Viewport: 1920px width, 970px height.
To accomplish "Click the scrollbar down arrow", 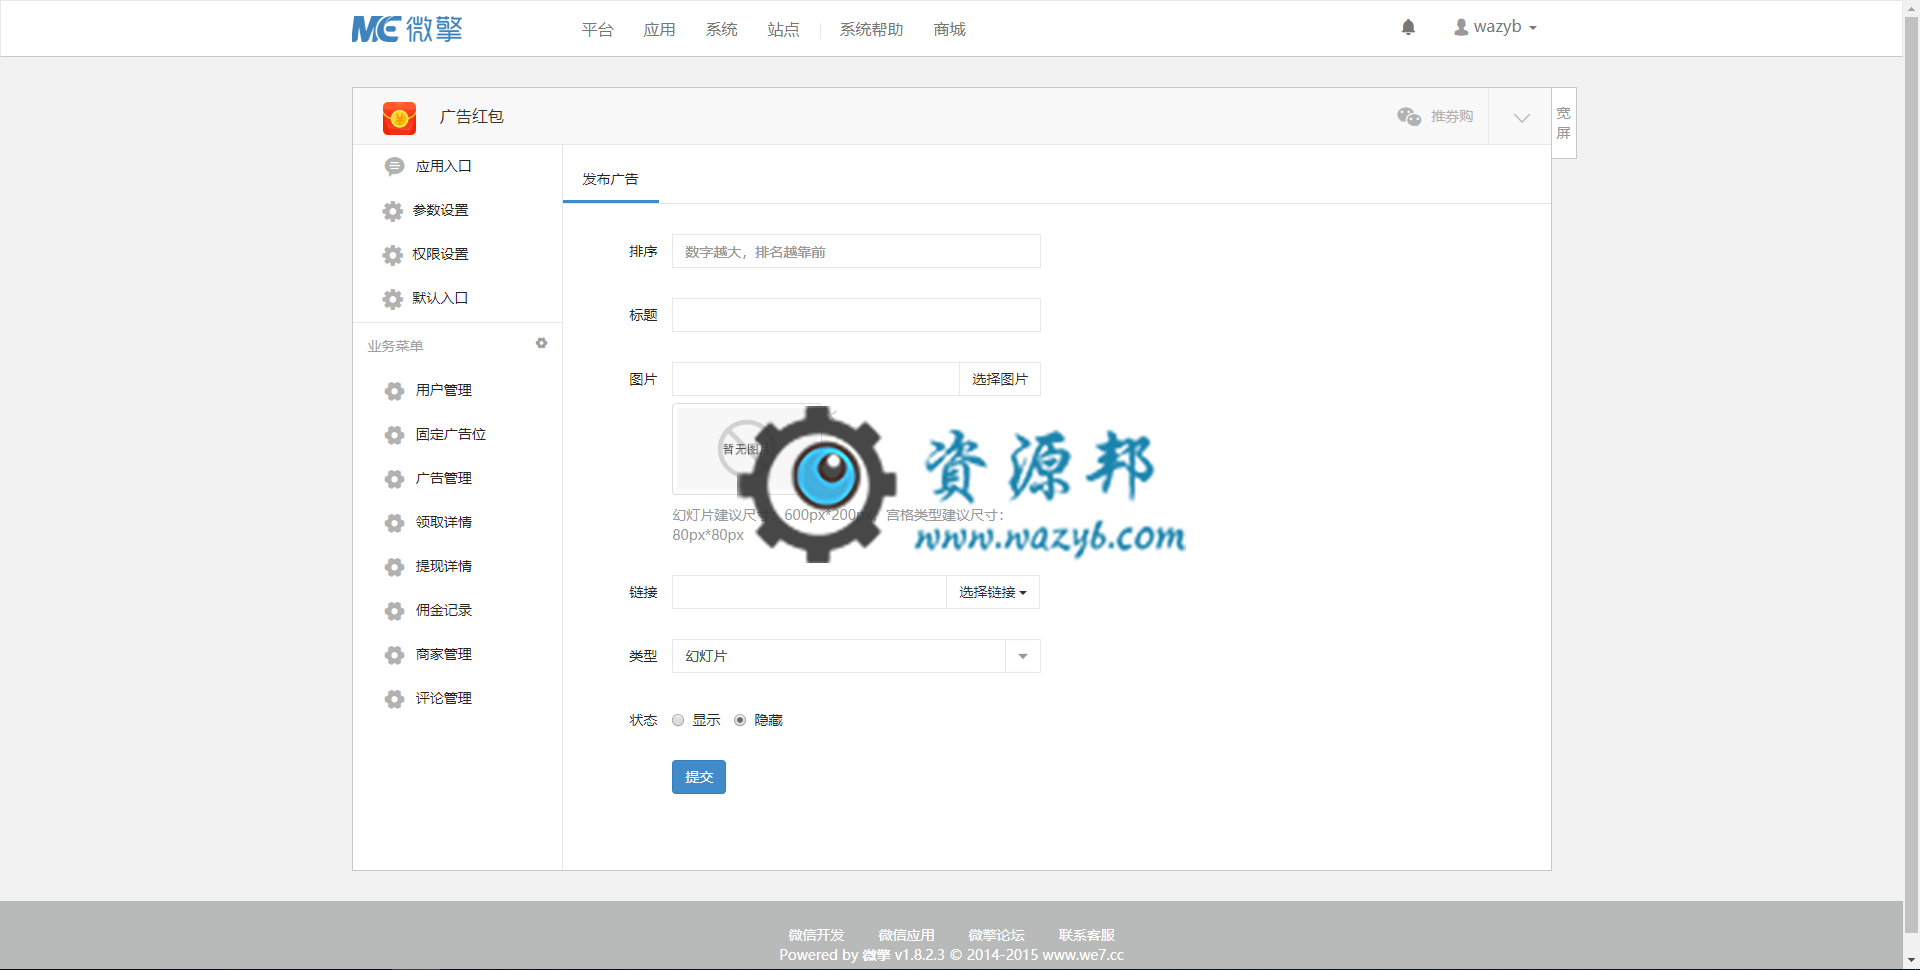I will [1911, 961].
